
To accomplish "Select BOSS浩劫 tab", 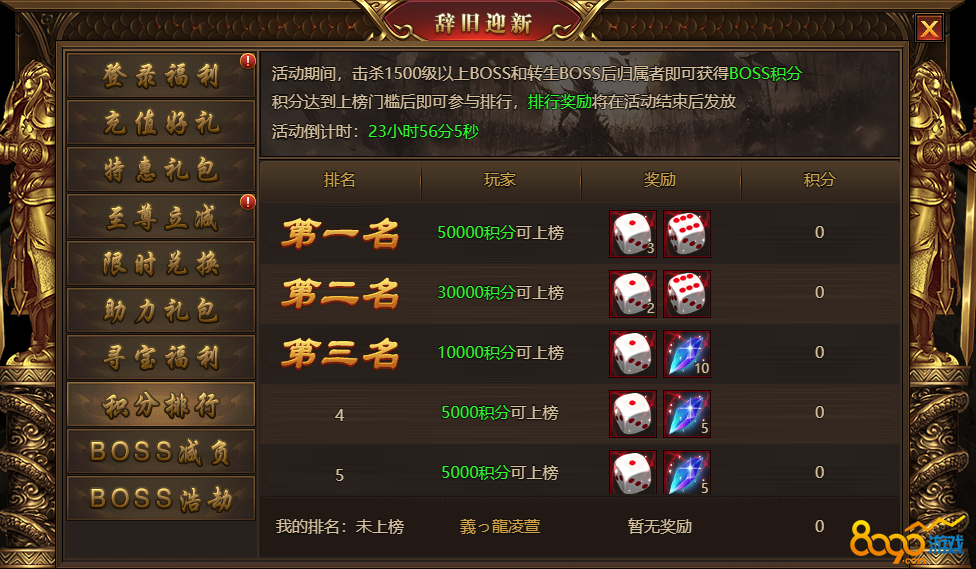I will click(161, 498).
